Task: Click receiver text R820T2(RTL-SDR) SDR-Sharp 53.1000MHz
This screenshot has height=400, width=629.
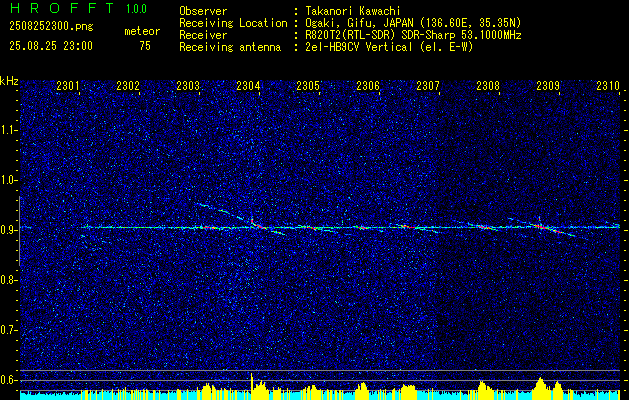Action: pos(413,35)
